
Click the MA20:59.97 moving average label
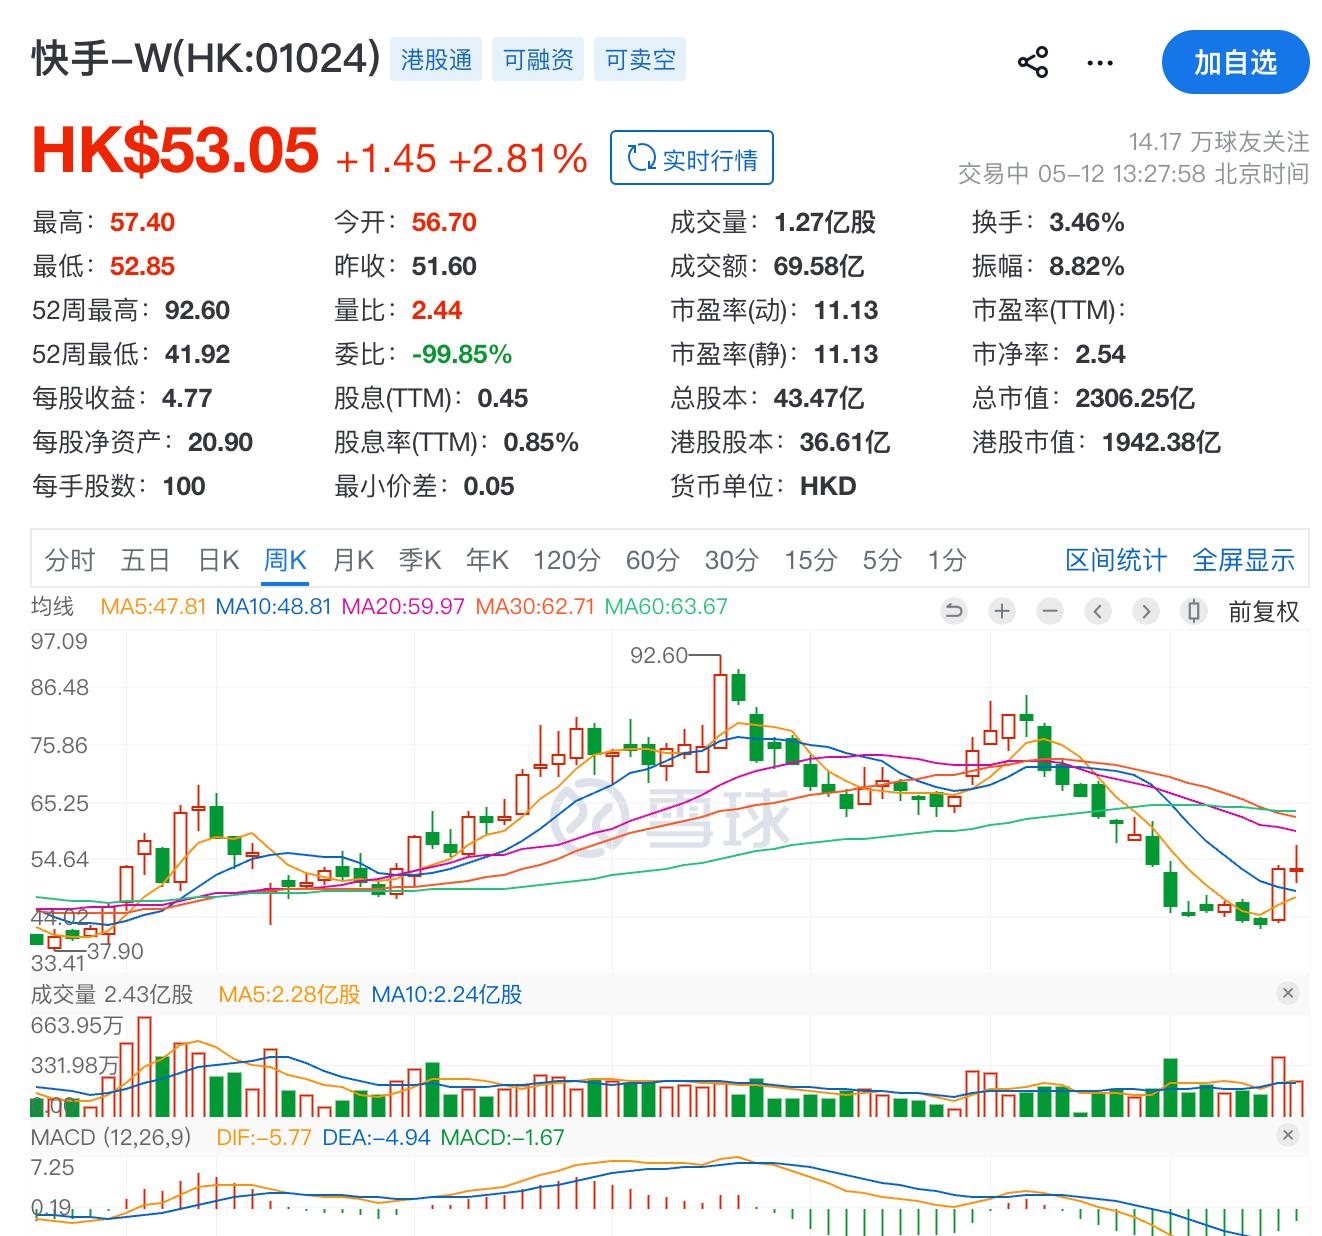tap(403, 607)
